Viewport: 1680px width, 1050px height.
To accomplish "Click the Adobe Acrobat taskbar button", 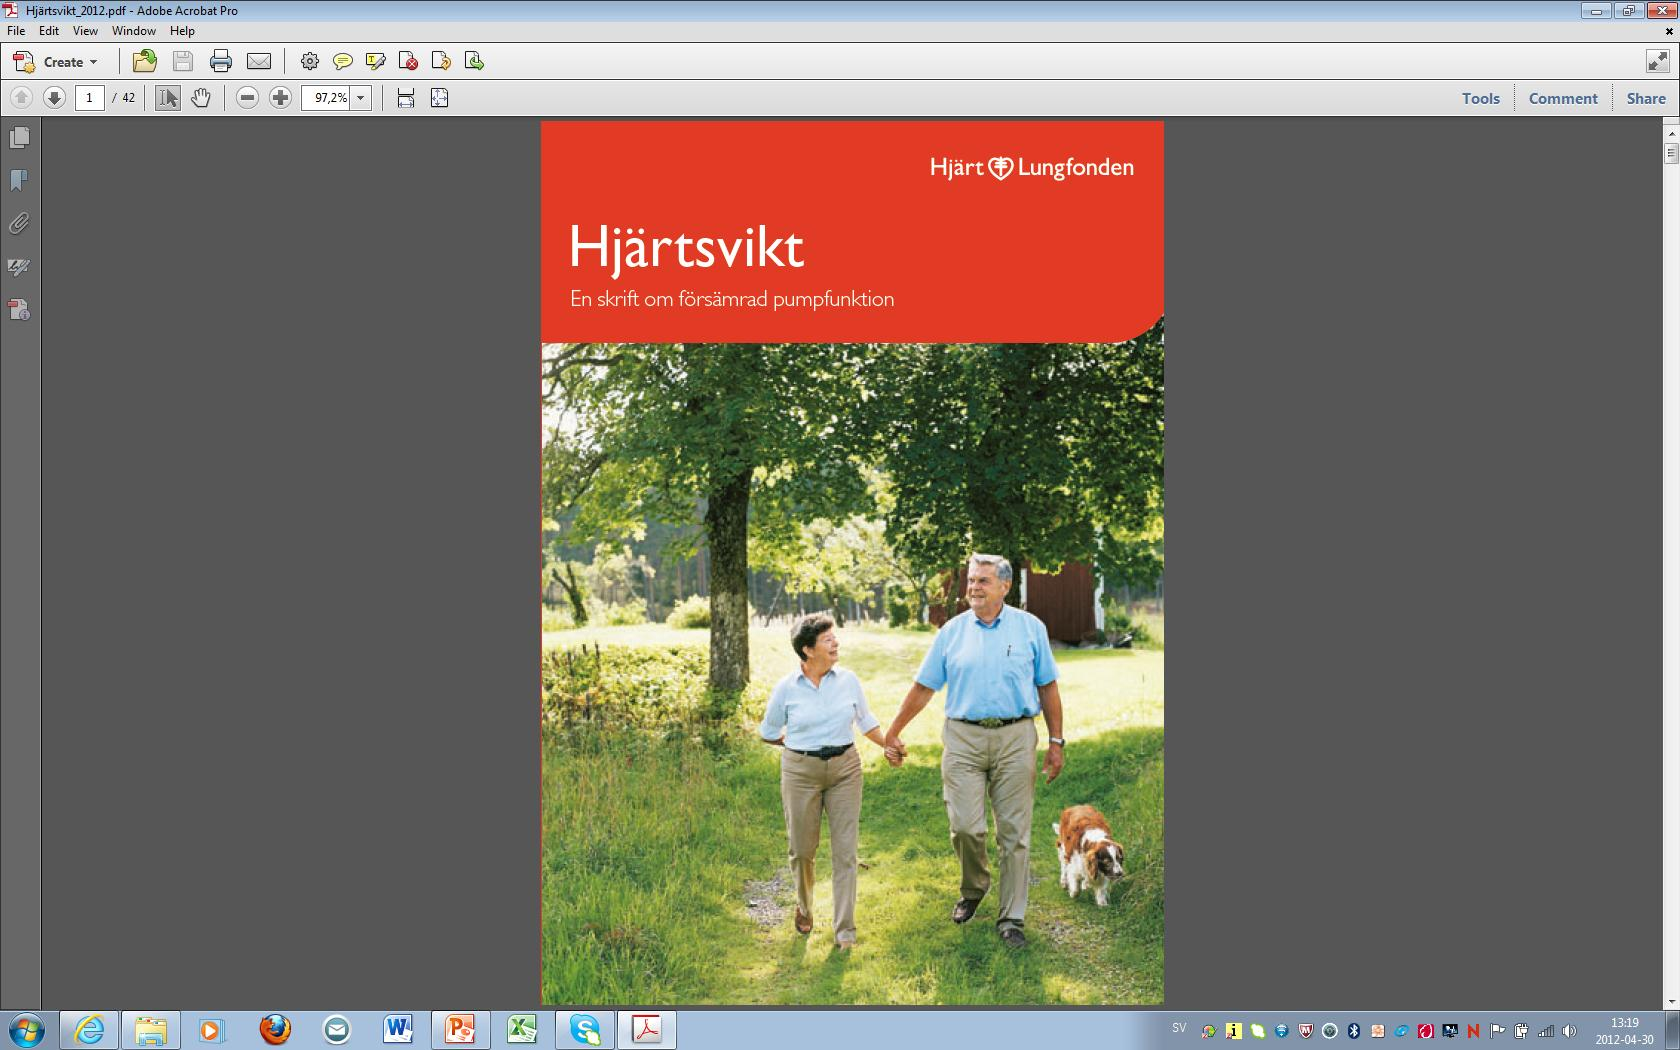I will pyautogui.click(x=647, y=1029).
